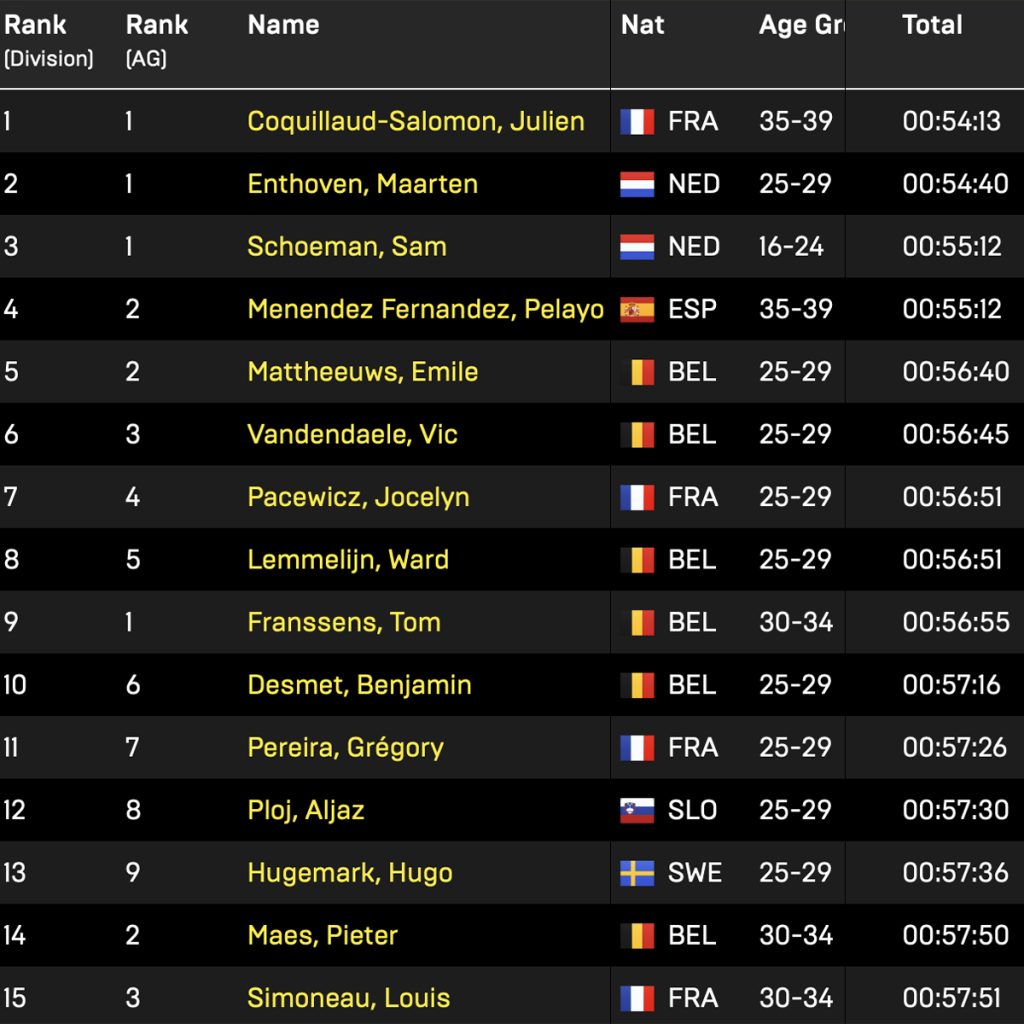The height and width of the screenshot is (1024, 1024).
Task: Sort by Nat column header
Action: pos(642,26)
